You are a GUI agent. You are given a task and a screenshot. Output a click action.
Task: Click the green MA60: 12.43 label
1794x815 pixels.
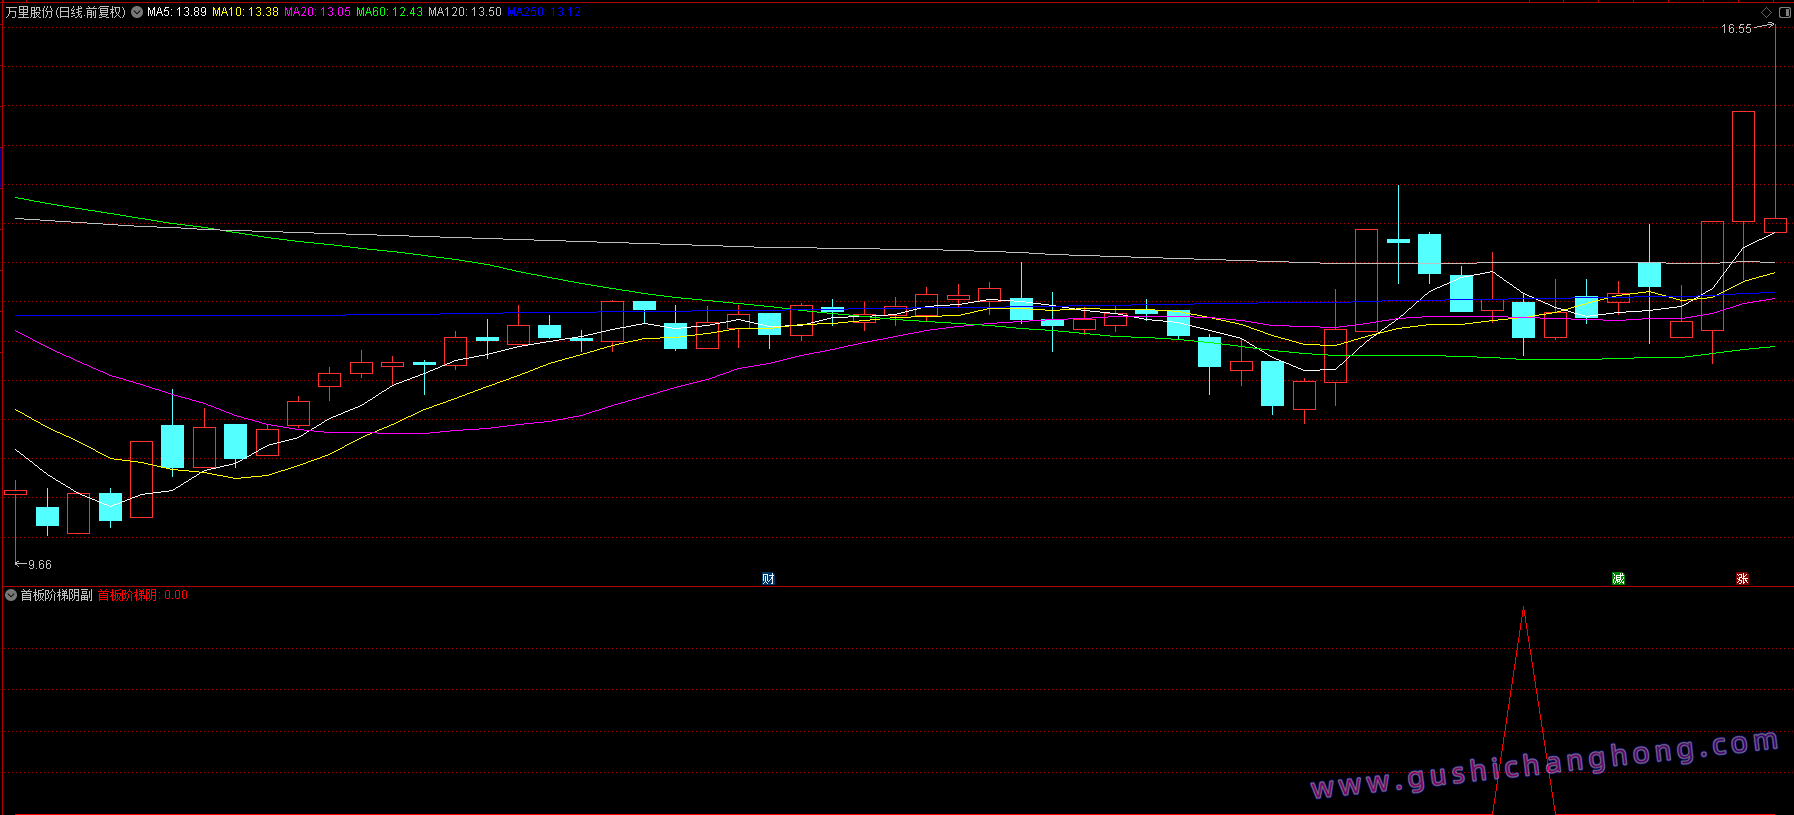tap(389, 12)
